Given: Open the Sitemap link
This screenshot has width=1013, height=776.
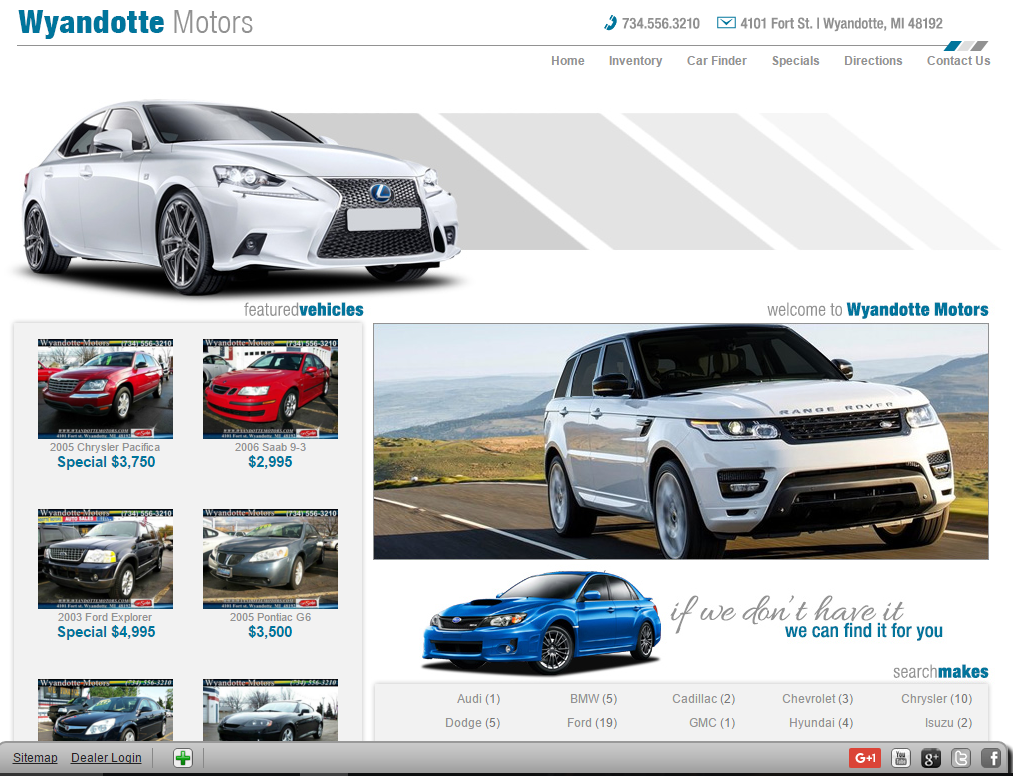Looking at the screenshot, I should [35, 758].
